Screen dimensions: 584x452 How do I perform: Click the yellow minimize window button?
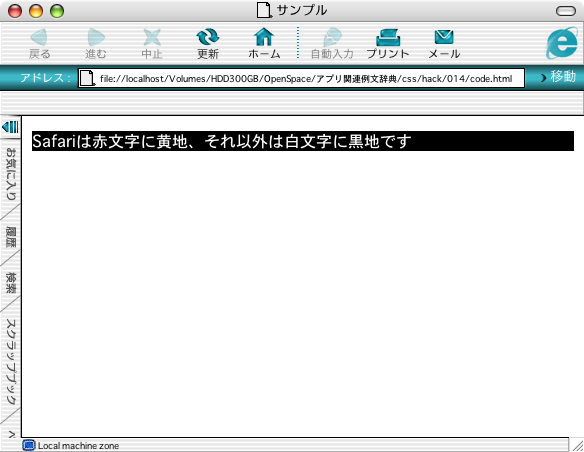pos(36,11)
